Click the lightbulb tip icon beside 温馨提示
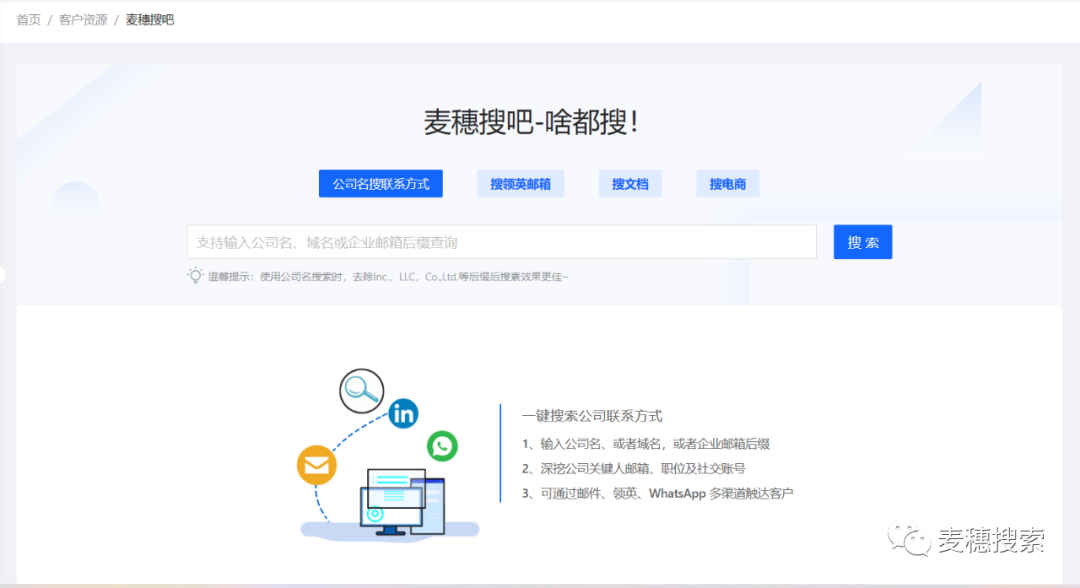The height and width of the screenshot is (588, 1080). (x=196, y=278)
